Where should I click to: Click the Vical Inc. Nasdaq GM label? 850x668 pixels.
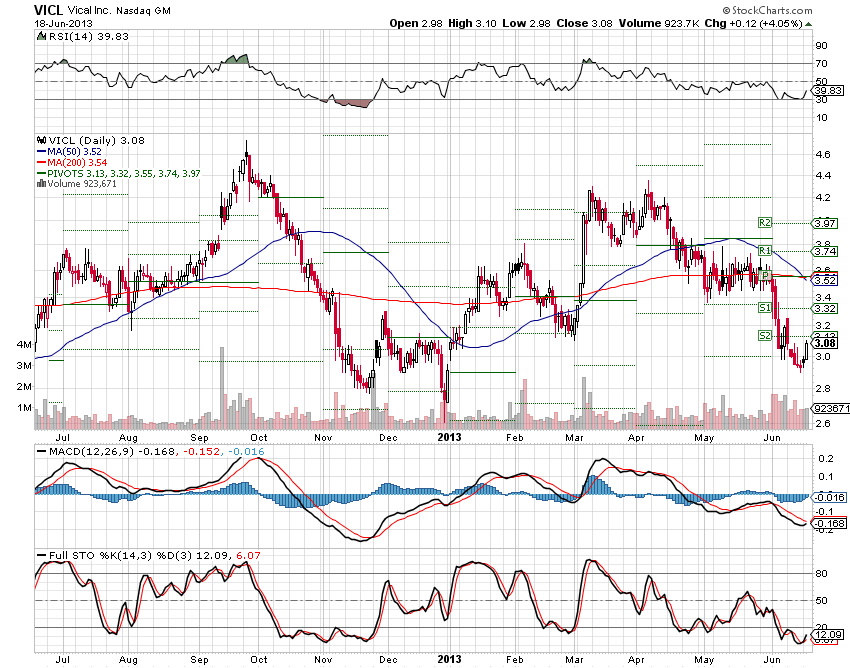(x=119, y=10)
